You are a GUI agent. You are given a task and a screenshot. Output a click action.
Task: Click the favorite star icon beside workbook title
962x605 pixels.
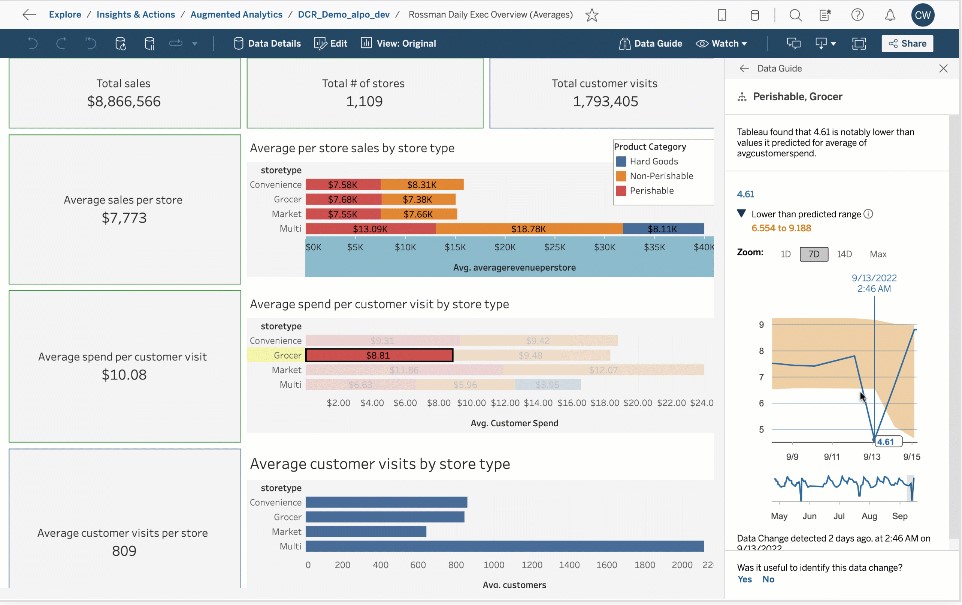click(x=592, y=15)
